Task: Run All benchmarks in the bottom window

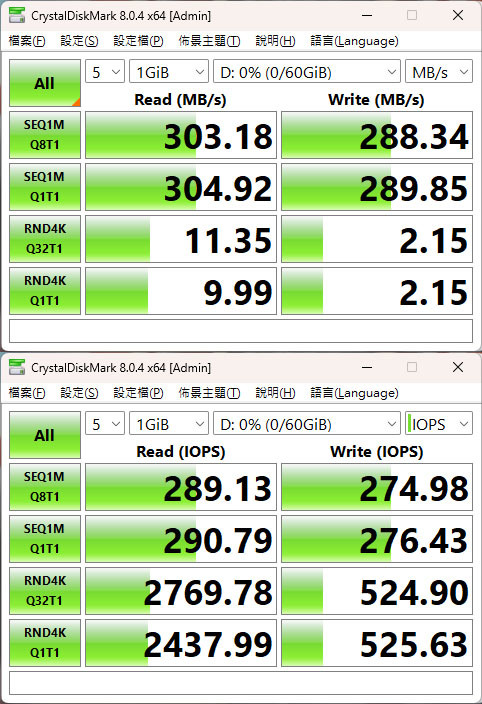Action: 45,435
